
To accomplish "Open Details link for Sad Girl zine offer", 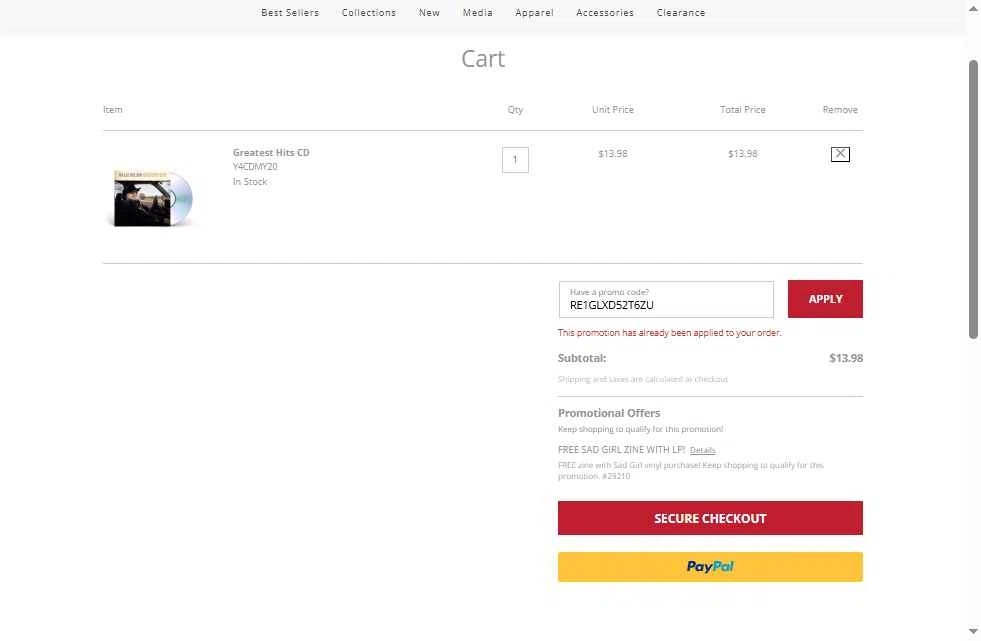I will 703,450.
